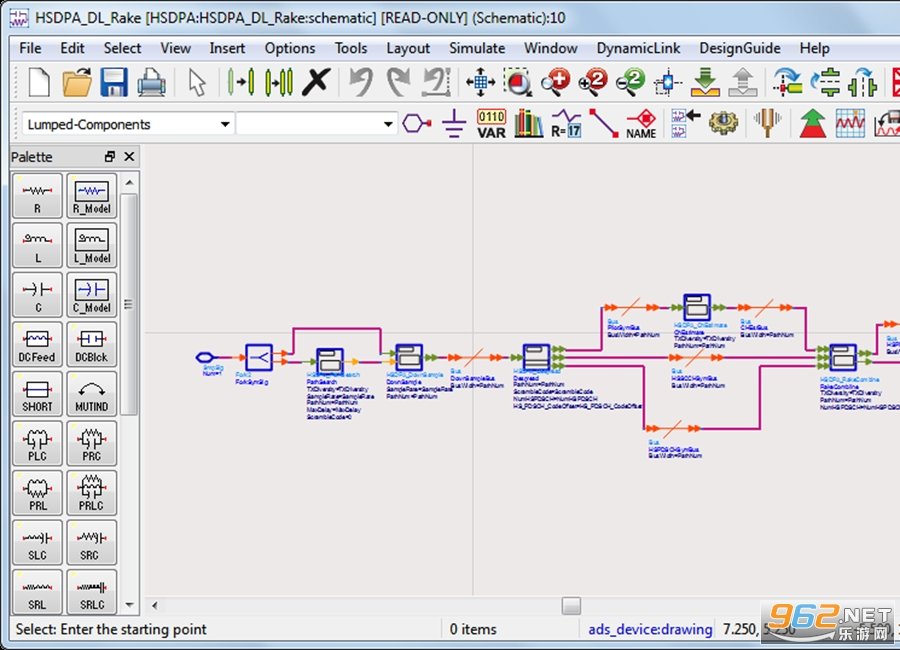Click the DownSample block in schematic
Viewport: 900px width, 650px height.
click(409, 358)
